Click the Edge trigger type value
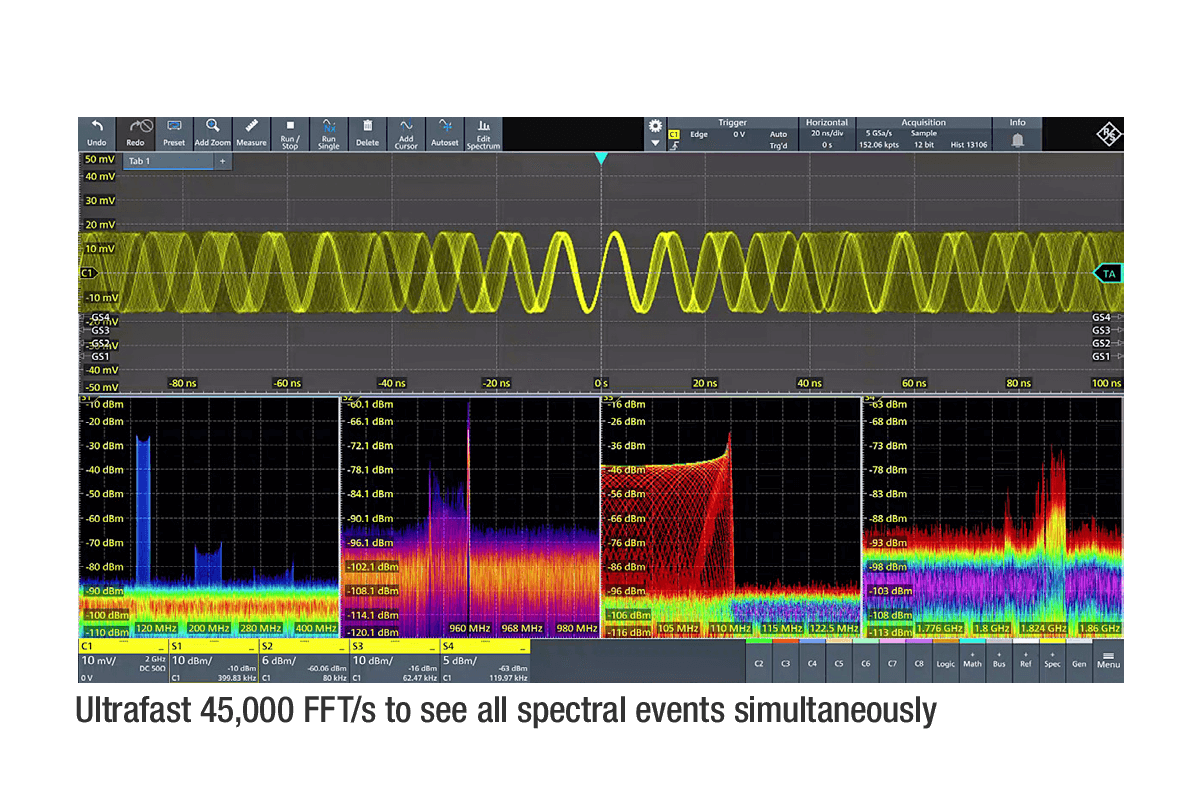Image resolution: width=1200 pixels, height=800 pixels. (x=697, y=133)
